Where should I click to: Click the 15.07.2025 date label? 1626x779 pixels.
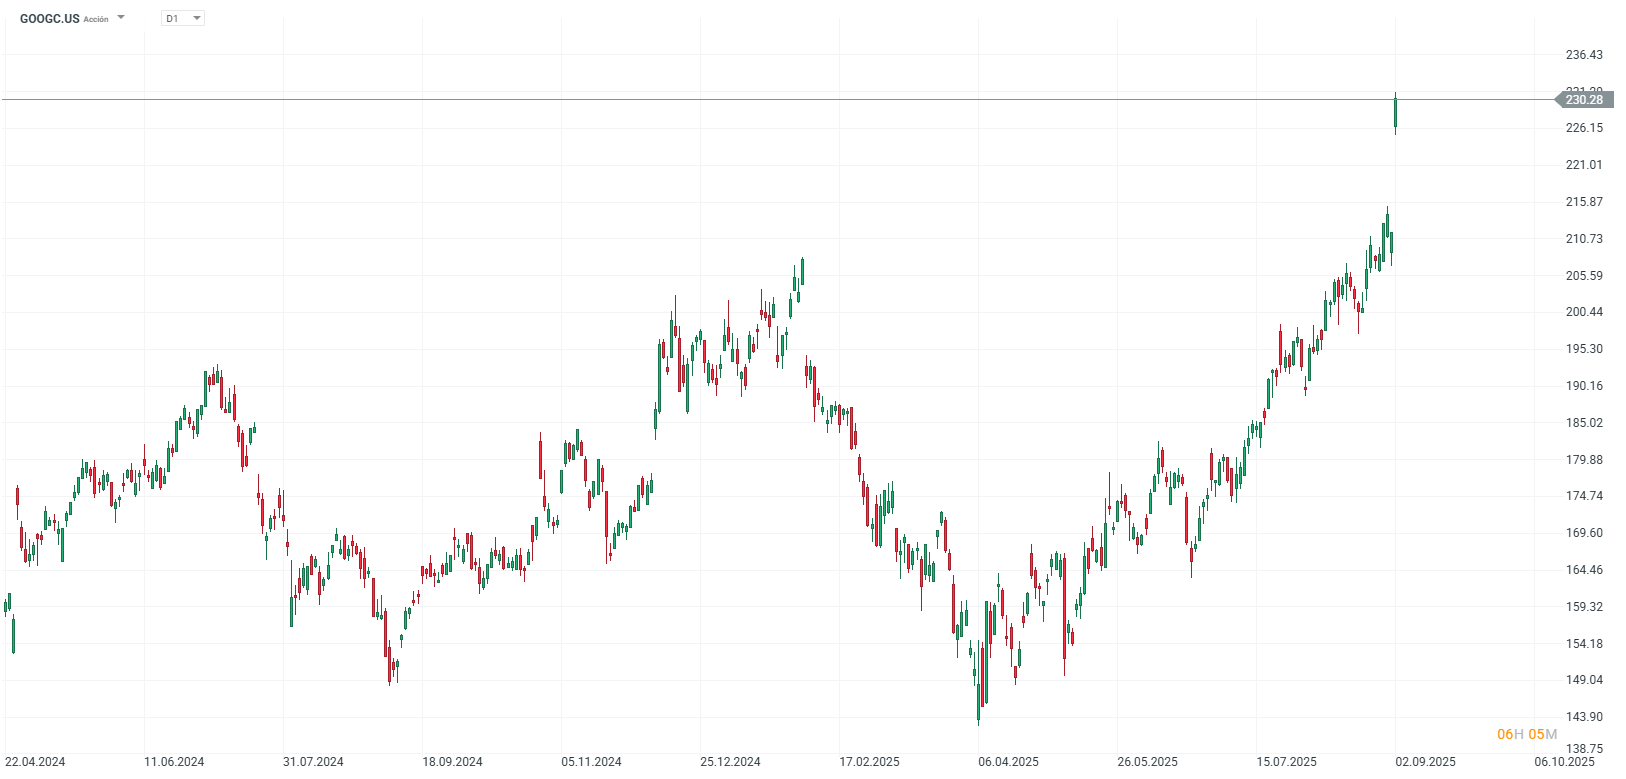pos(1287,762)
